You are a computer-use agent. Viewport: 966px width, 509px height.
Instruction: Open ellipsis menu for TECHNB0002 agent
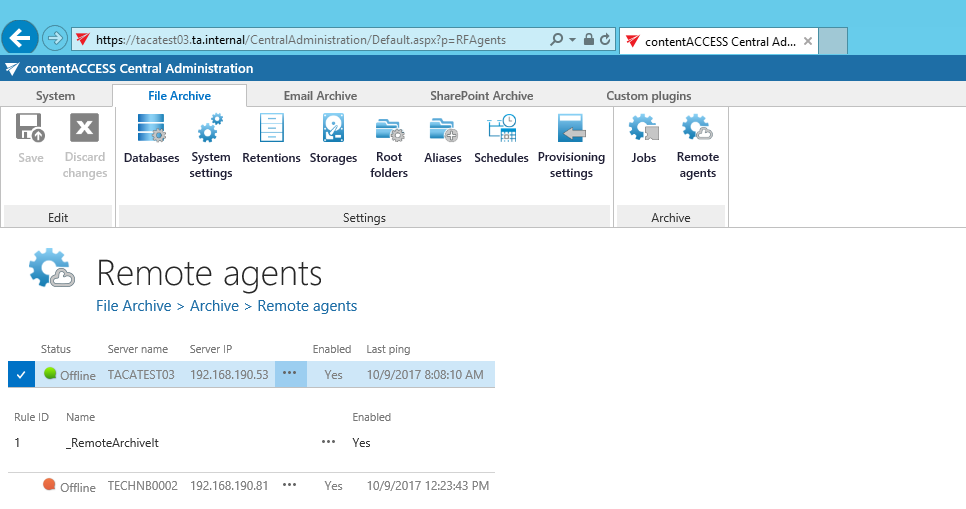pos(290,486)
